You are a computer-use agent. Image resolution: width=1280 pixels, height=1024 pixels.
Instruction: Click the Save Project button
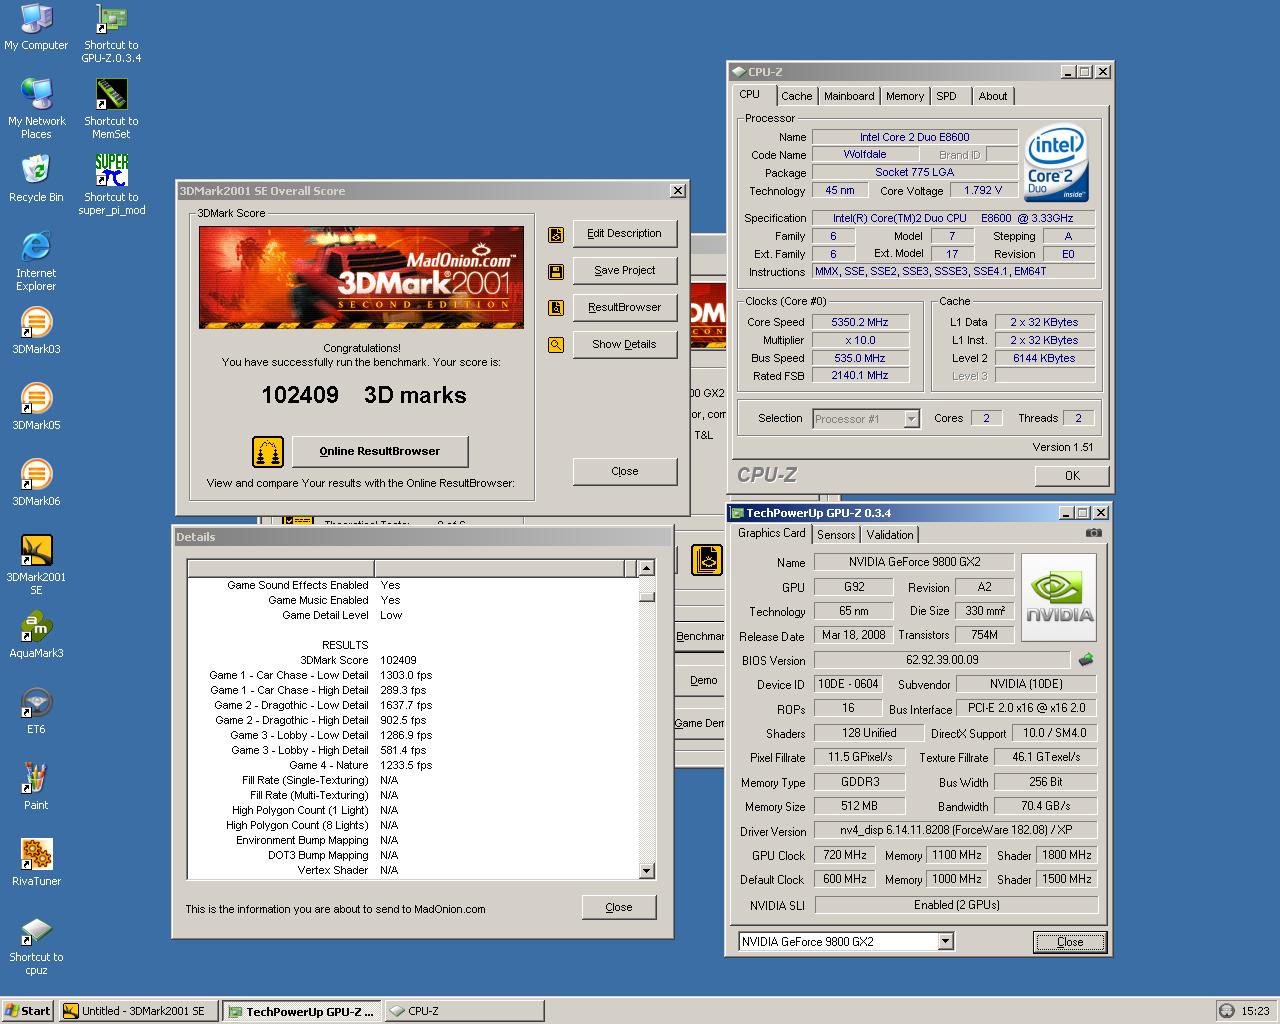[x=625, y=271]
